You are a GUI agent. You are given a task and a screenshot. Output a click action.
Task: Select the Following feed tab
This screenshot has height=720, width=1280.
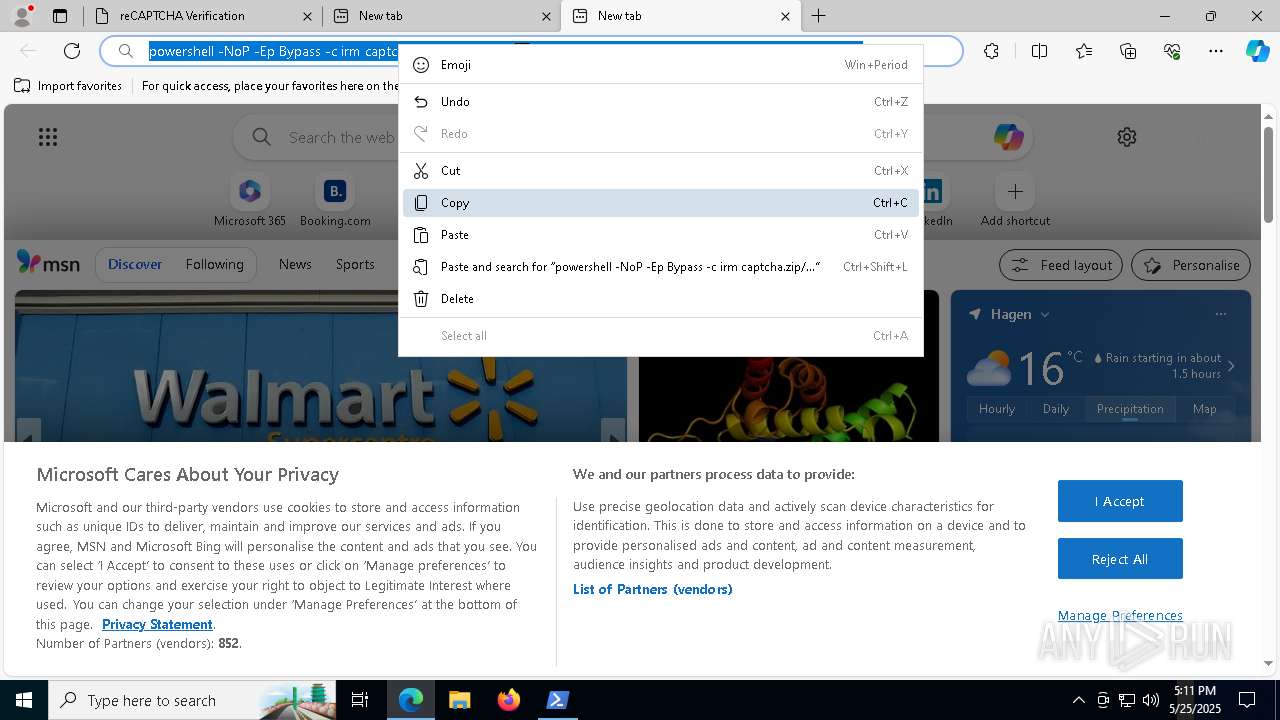pyautogui.click(x=214, y=264)
